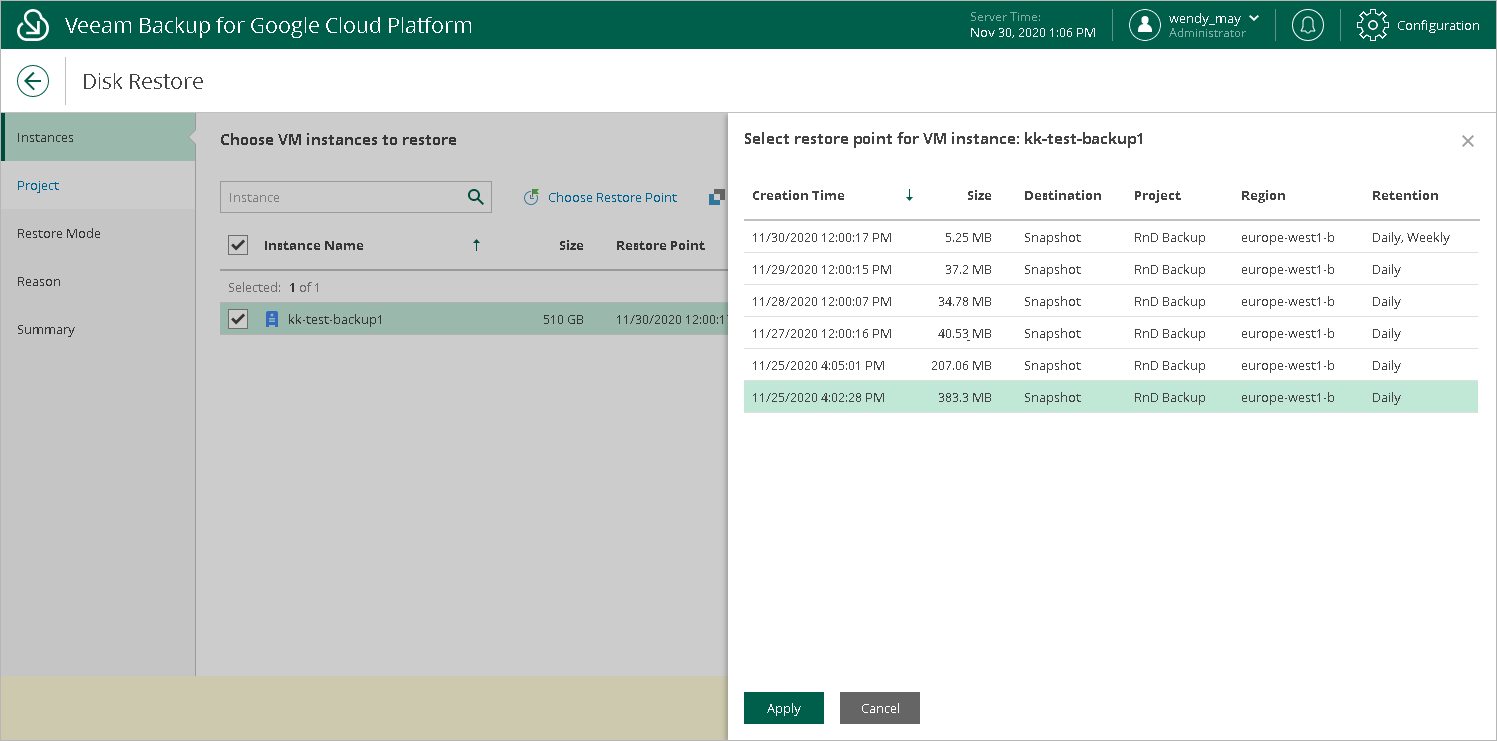Click the Selected: 1 of 1 text
Image resolution: width=1497 pixels, height=741 pixels.
coord(274,287)
